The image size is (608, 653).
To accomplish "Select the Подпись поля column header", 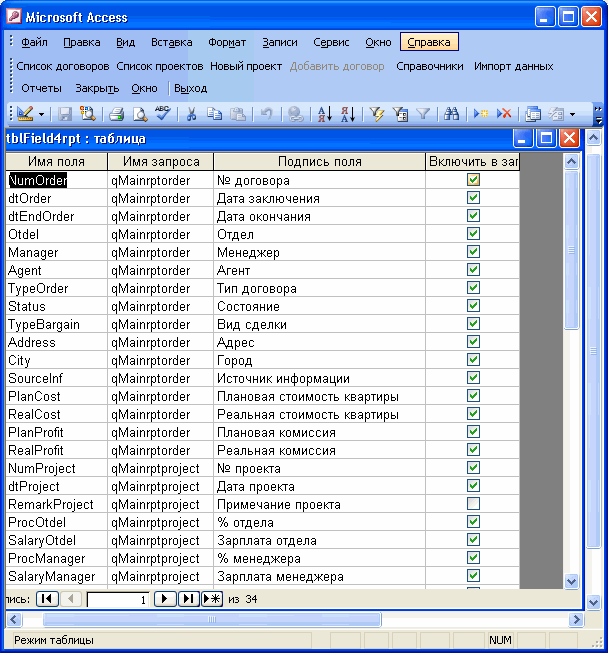I will coord(319,162).
